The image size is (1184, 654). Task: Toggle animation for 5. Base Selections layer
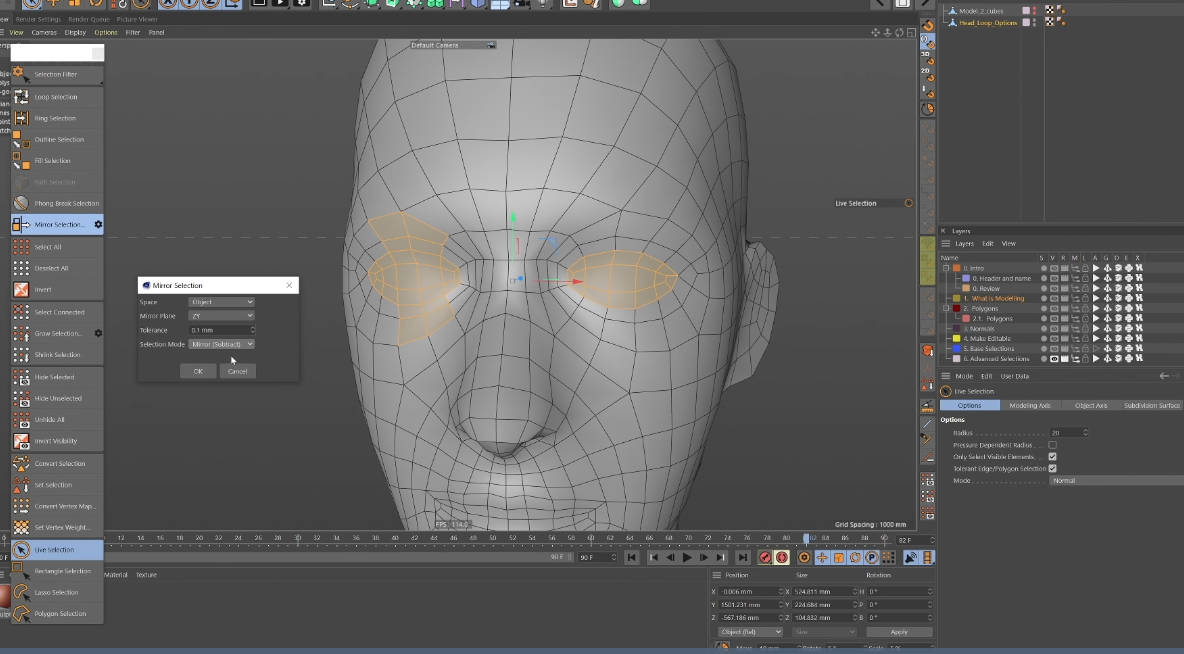1096,349
